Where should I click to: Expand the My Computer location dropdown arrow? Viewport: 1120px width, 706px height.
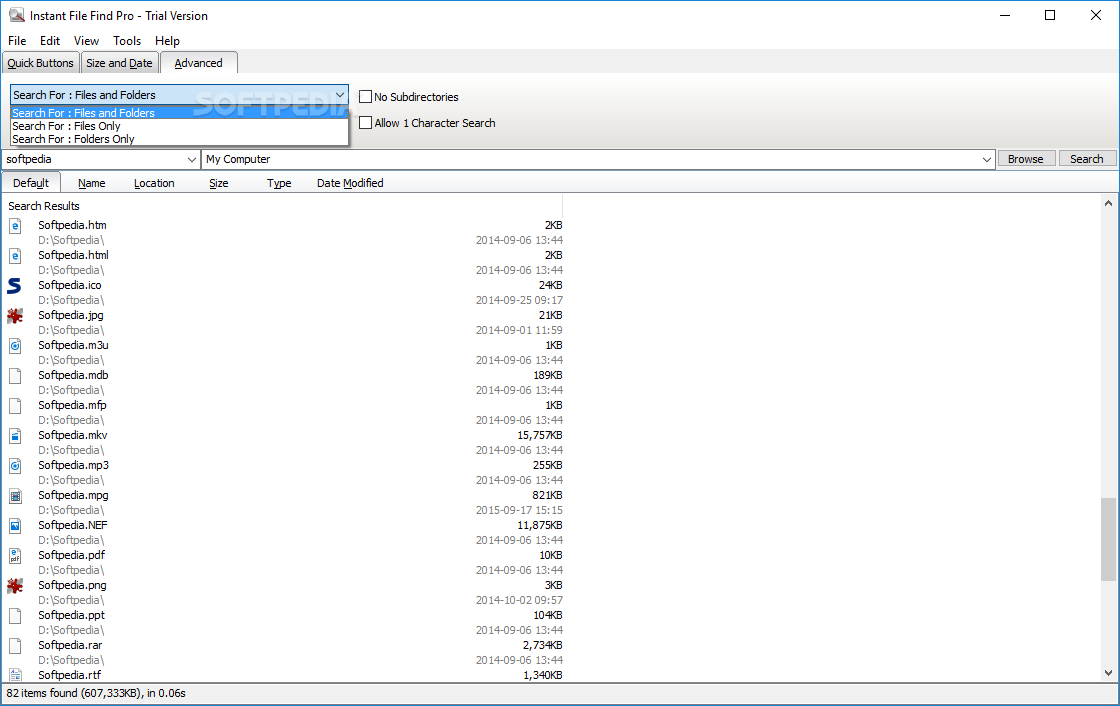point(986,159)
